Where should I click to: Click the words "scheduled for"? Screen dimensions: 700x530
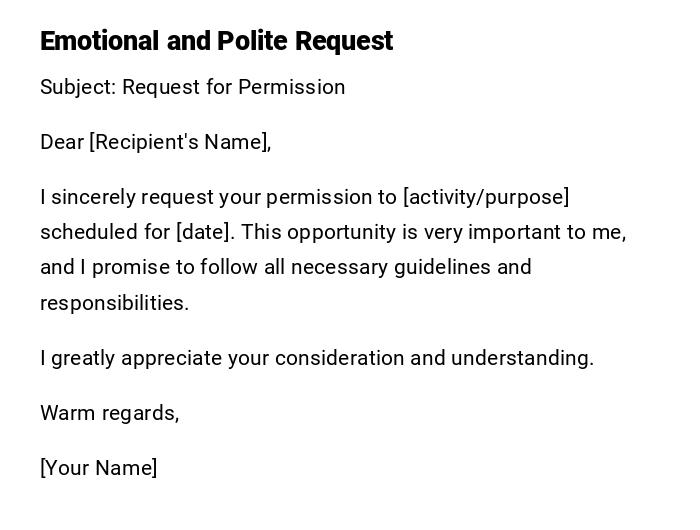click(x=105, y=232)
